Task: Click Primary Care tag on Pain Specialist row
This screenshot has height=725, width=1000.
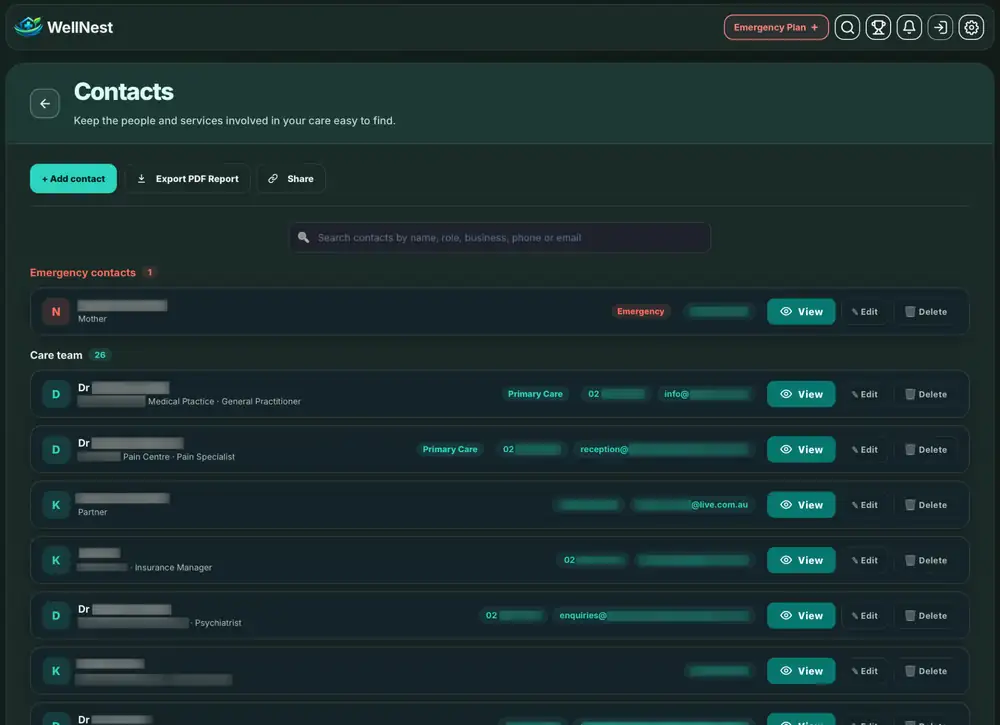Action: (x=450, y=450)
